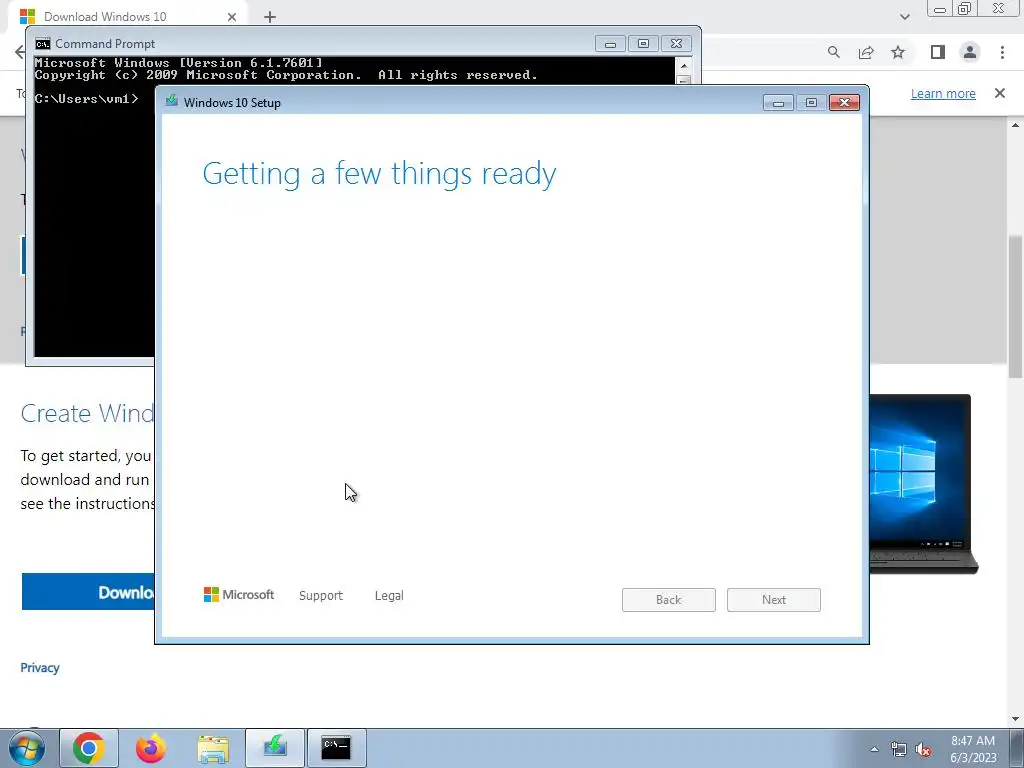Screen dimensions: 1024x768
Task: Open Chrome from the taskbar
Action: (89, 748)
